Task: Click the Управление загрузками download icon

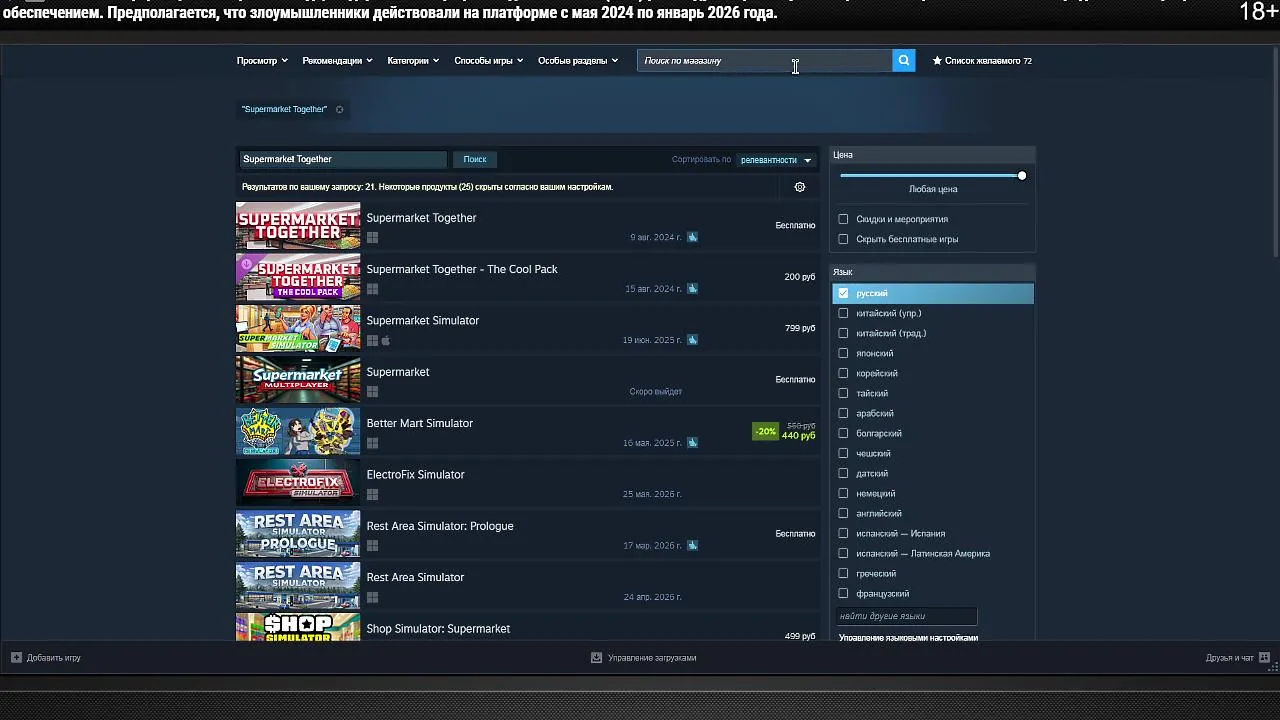Action: (597, 658)
